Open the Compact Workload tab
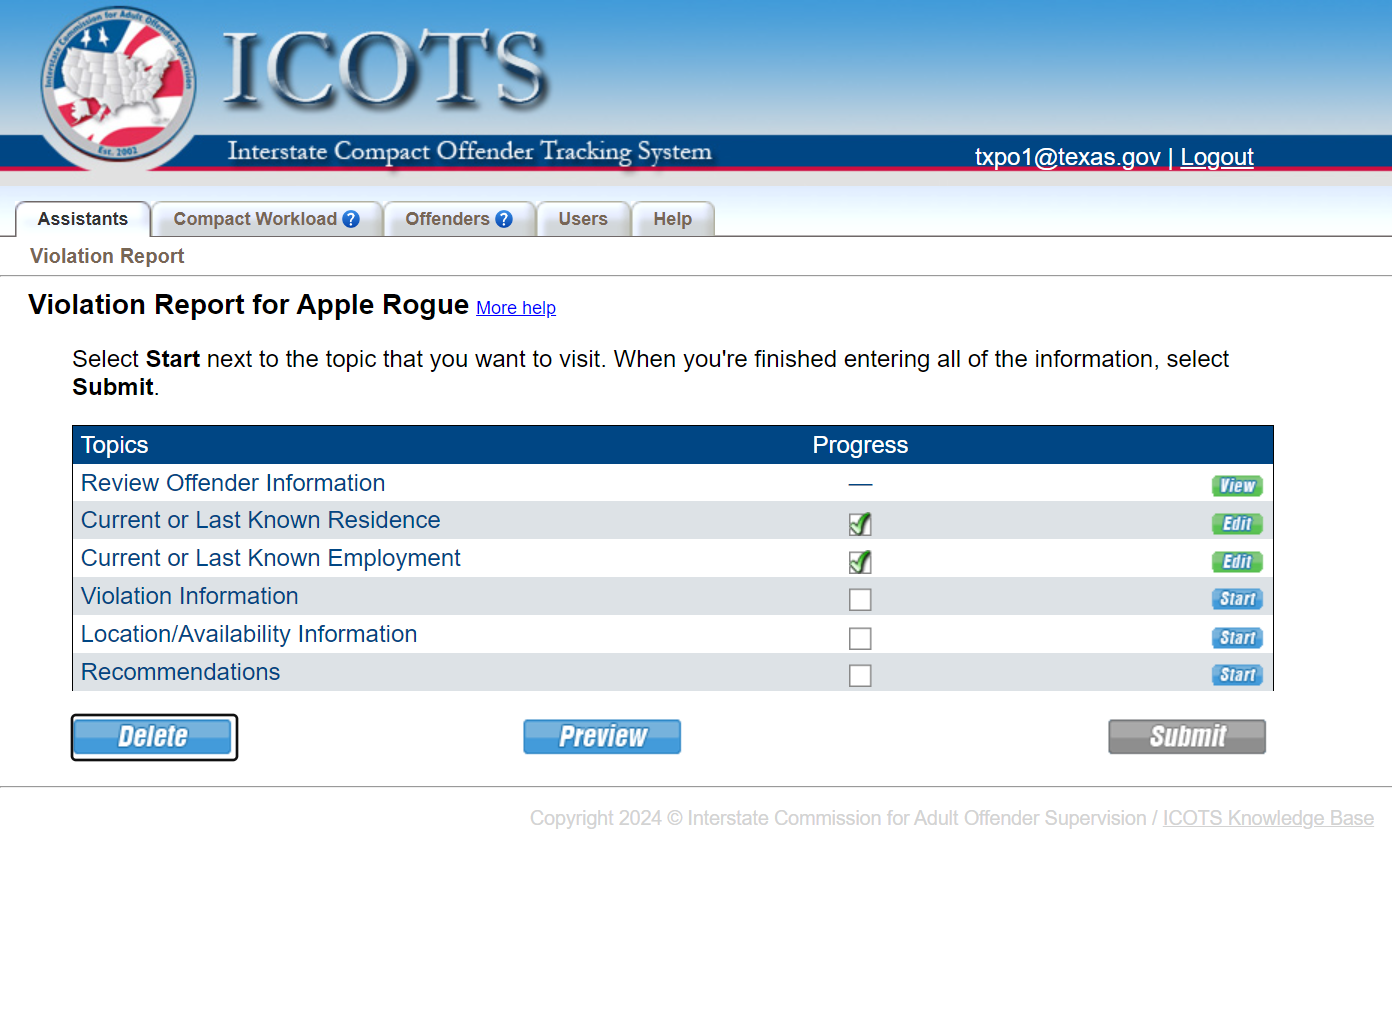The width and height of the screenshot is (1392, 1011). pos(267,219)
